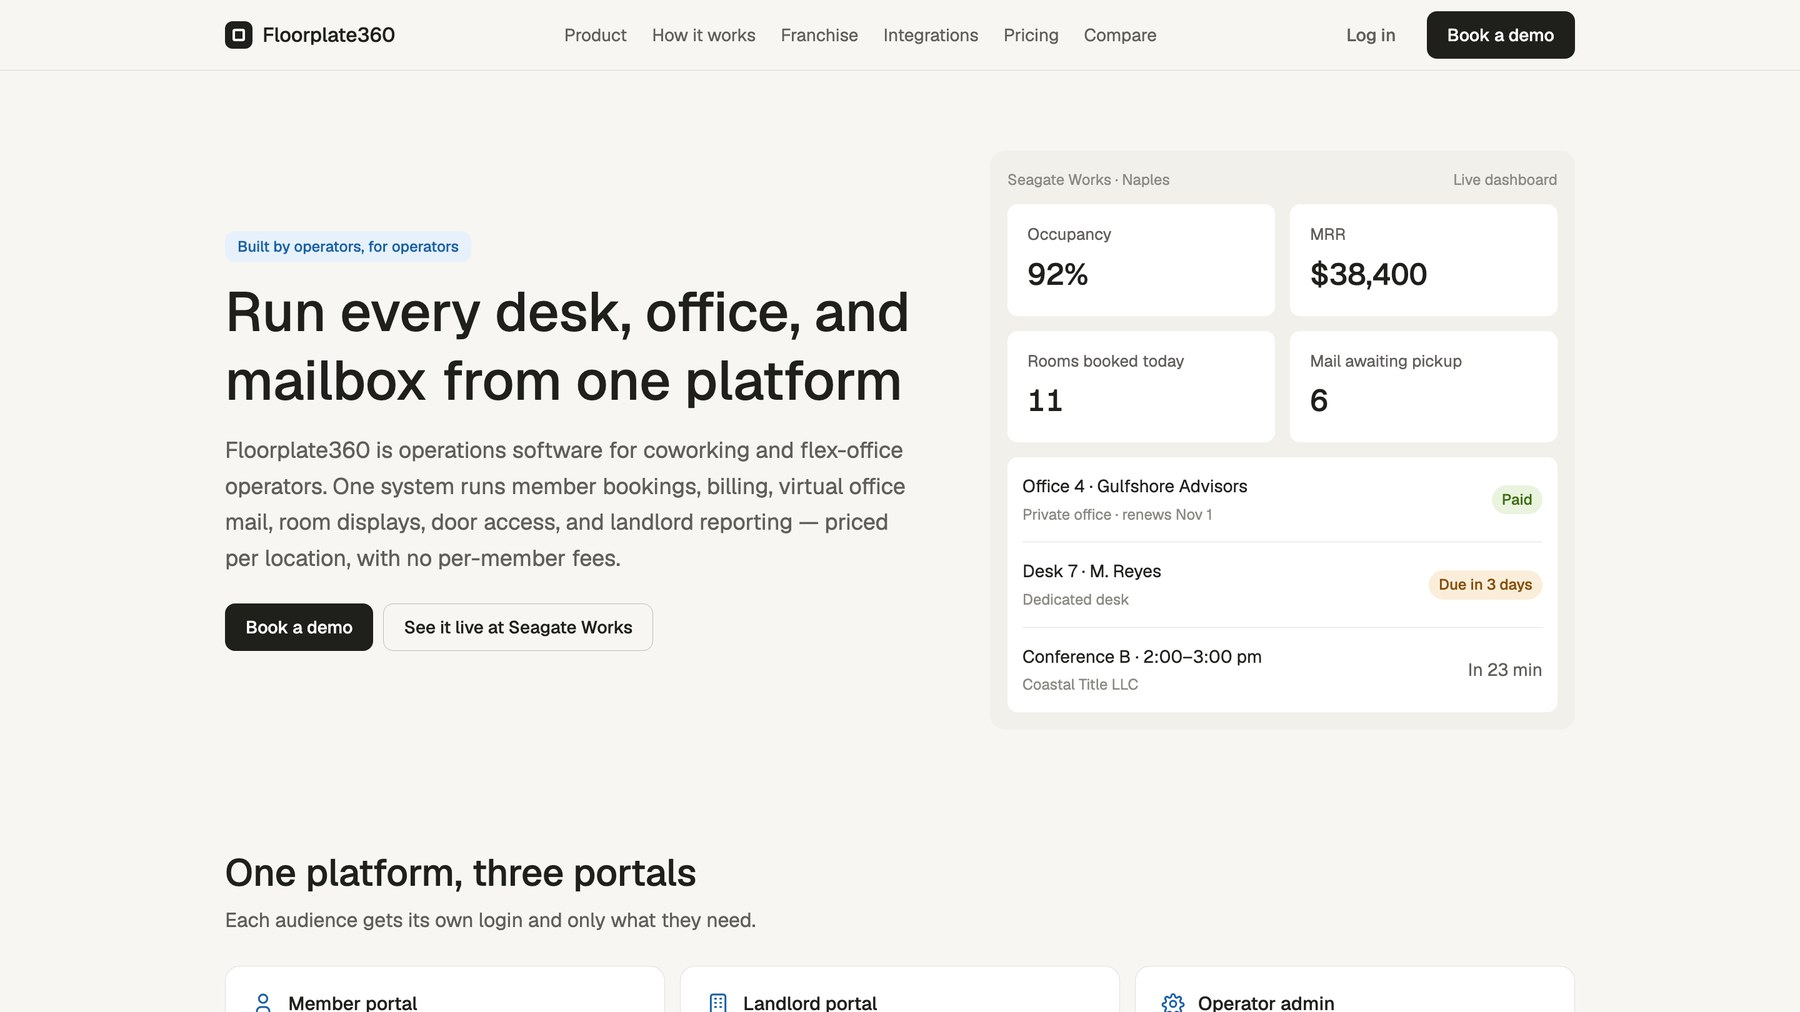The width and height of the screenshot is (1800, 1012).
Task: Click the Rooms booked today card
Action: click(x=1141, y=387)
